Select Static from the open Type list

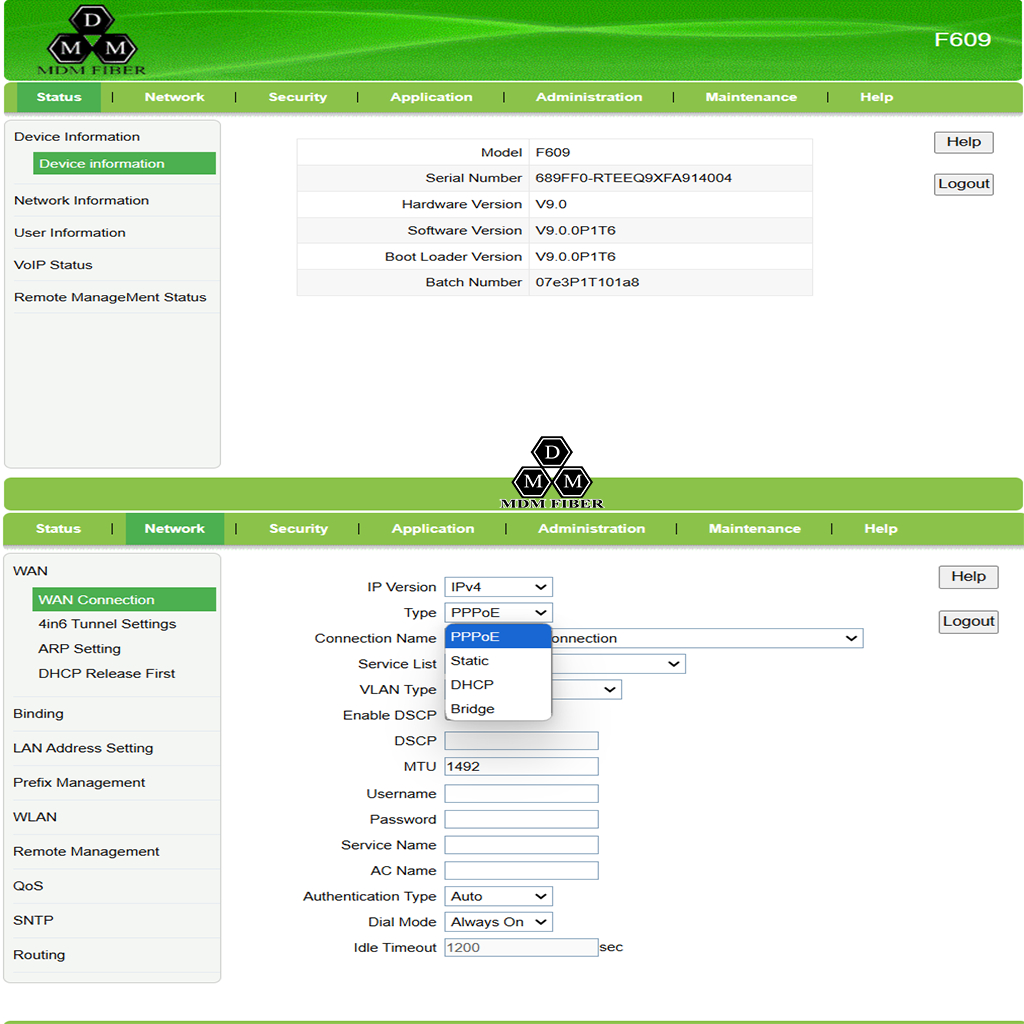click(x=470, y=661)
